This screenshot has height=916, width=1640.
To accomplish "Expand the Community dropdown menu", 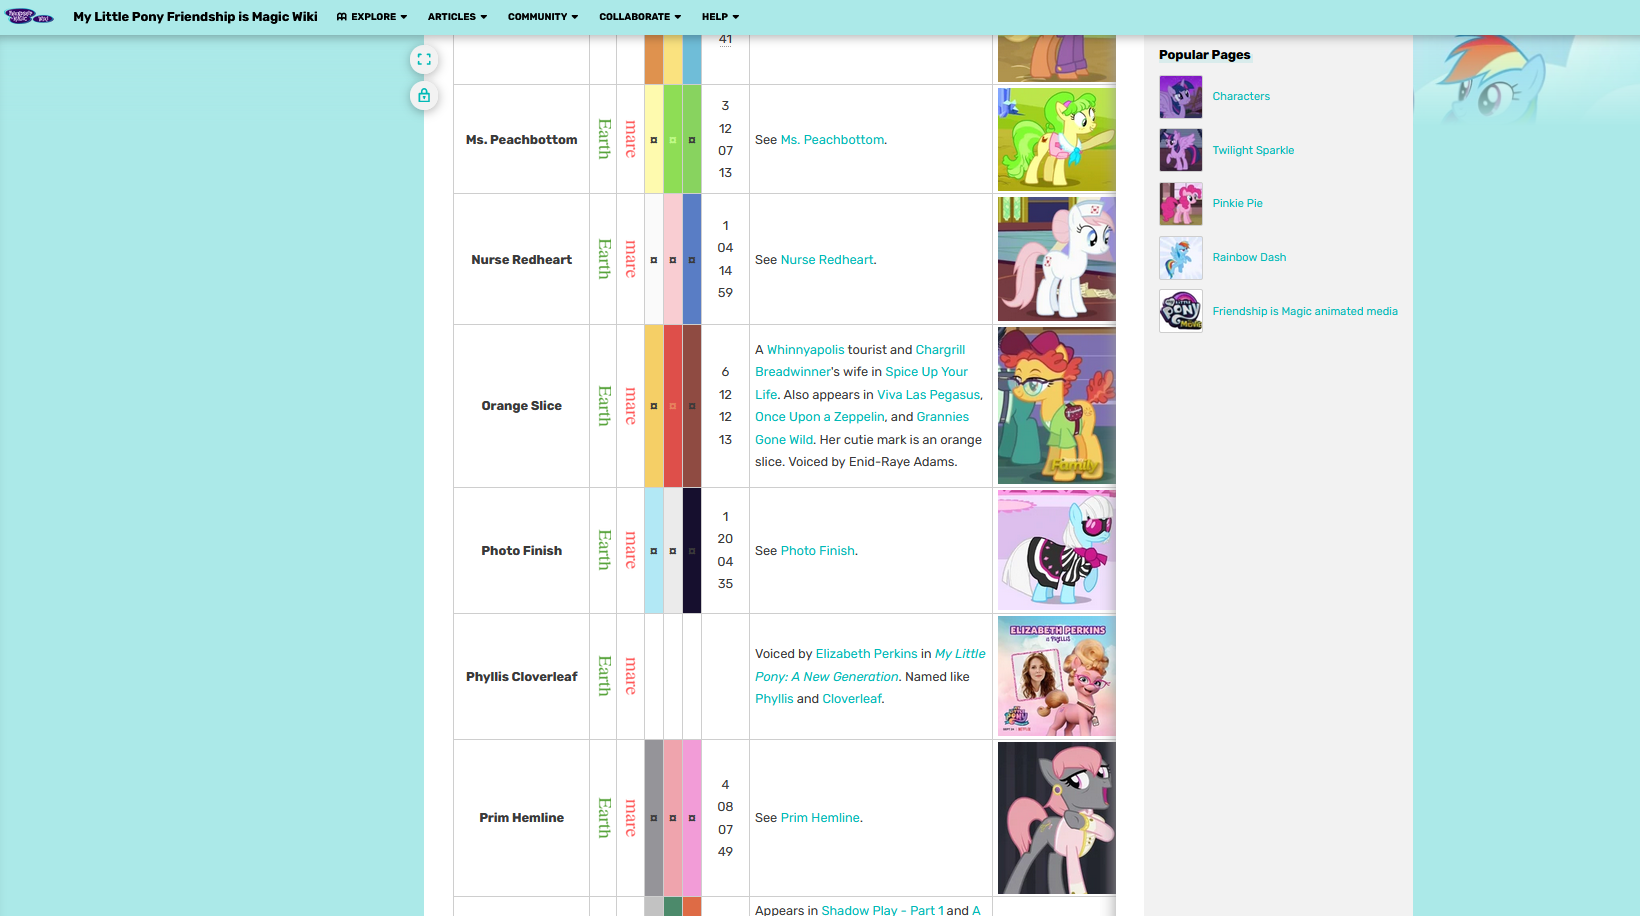I will coord(542,17).
